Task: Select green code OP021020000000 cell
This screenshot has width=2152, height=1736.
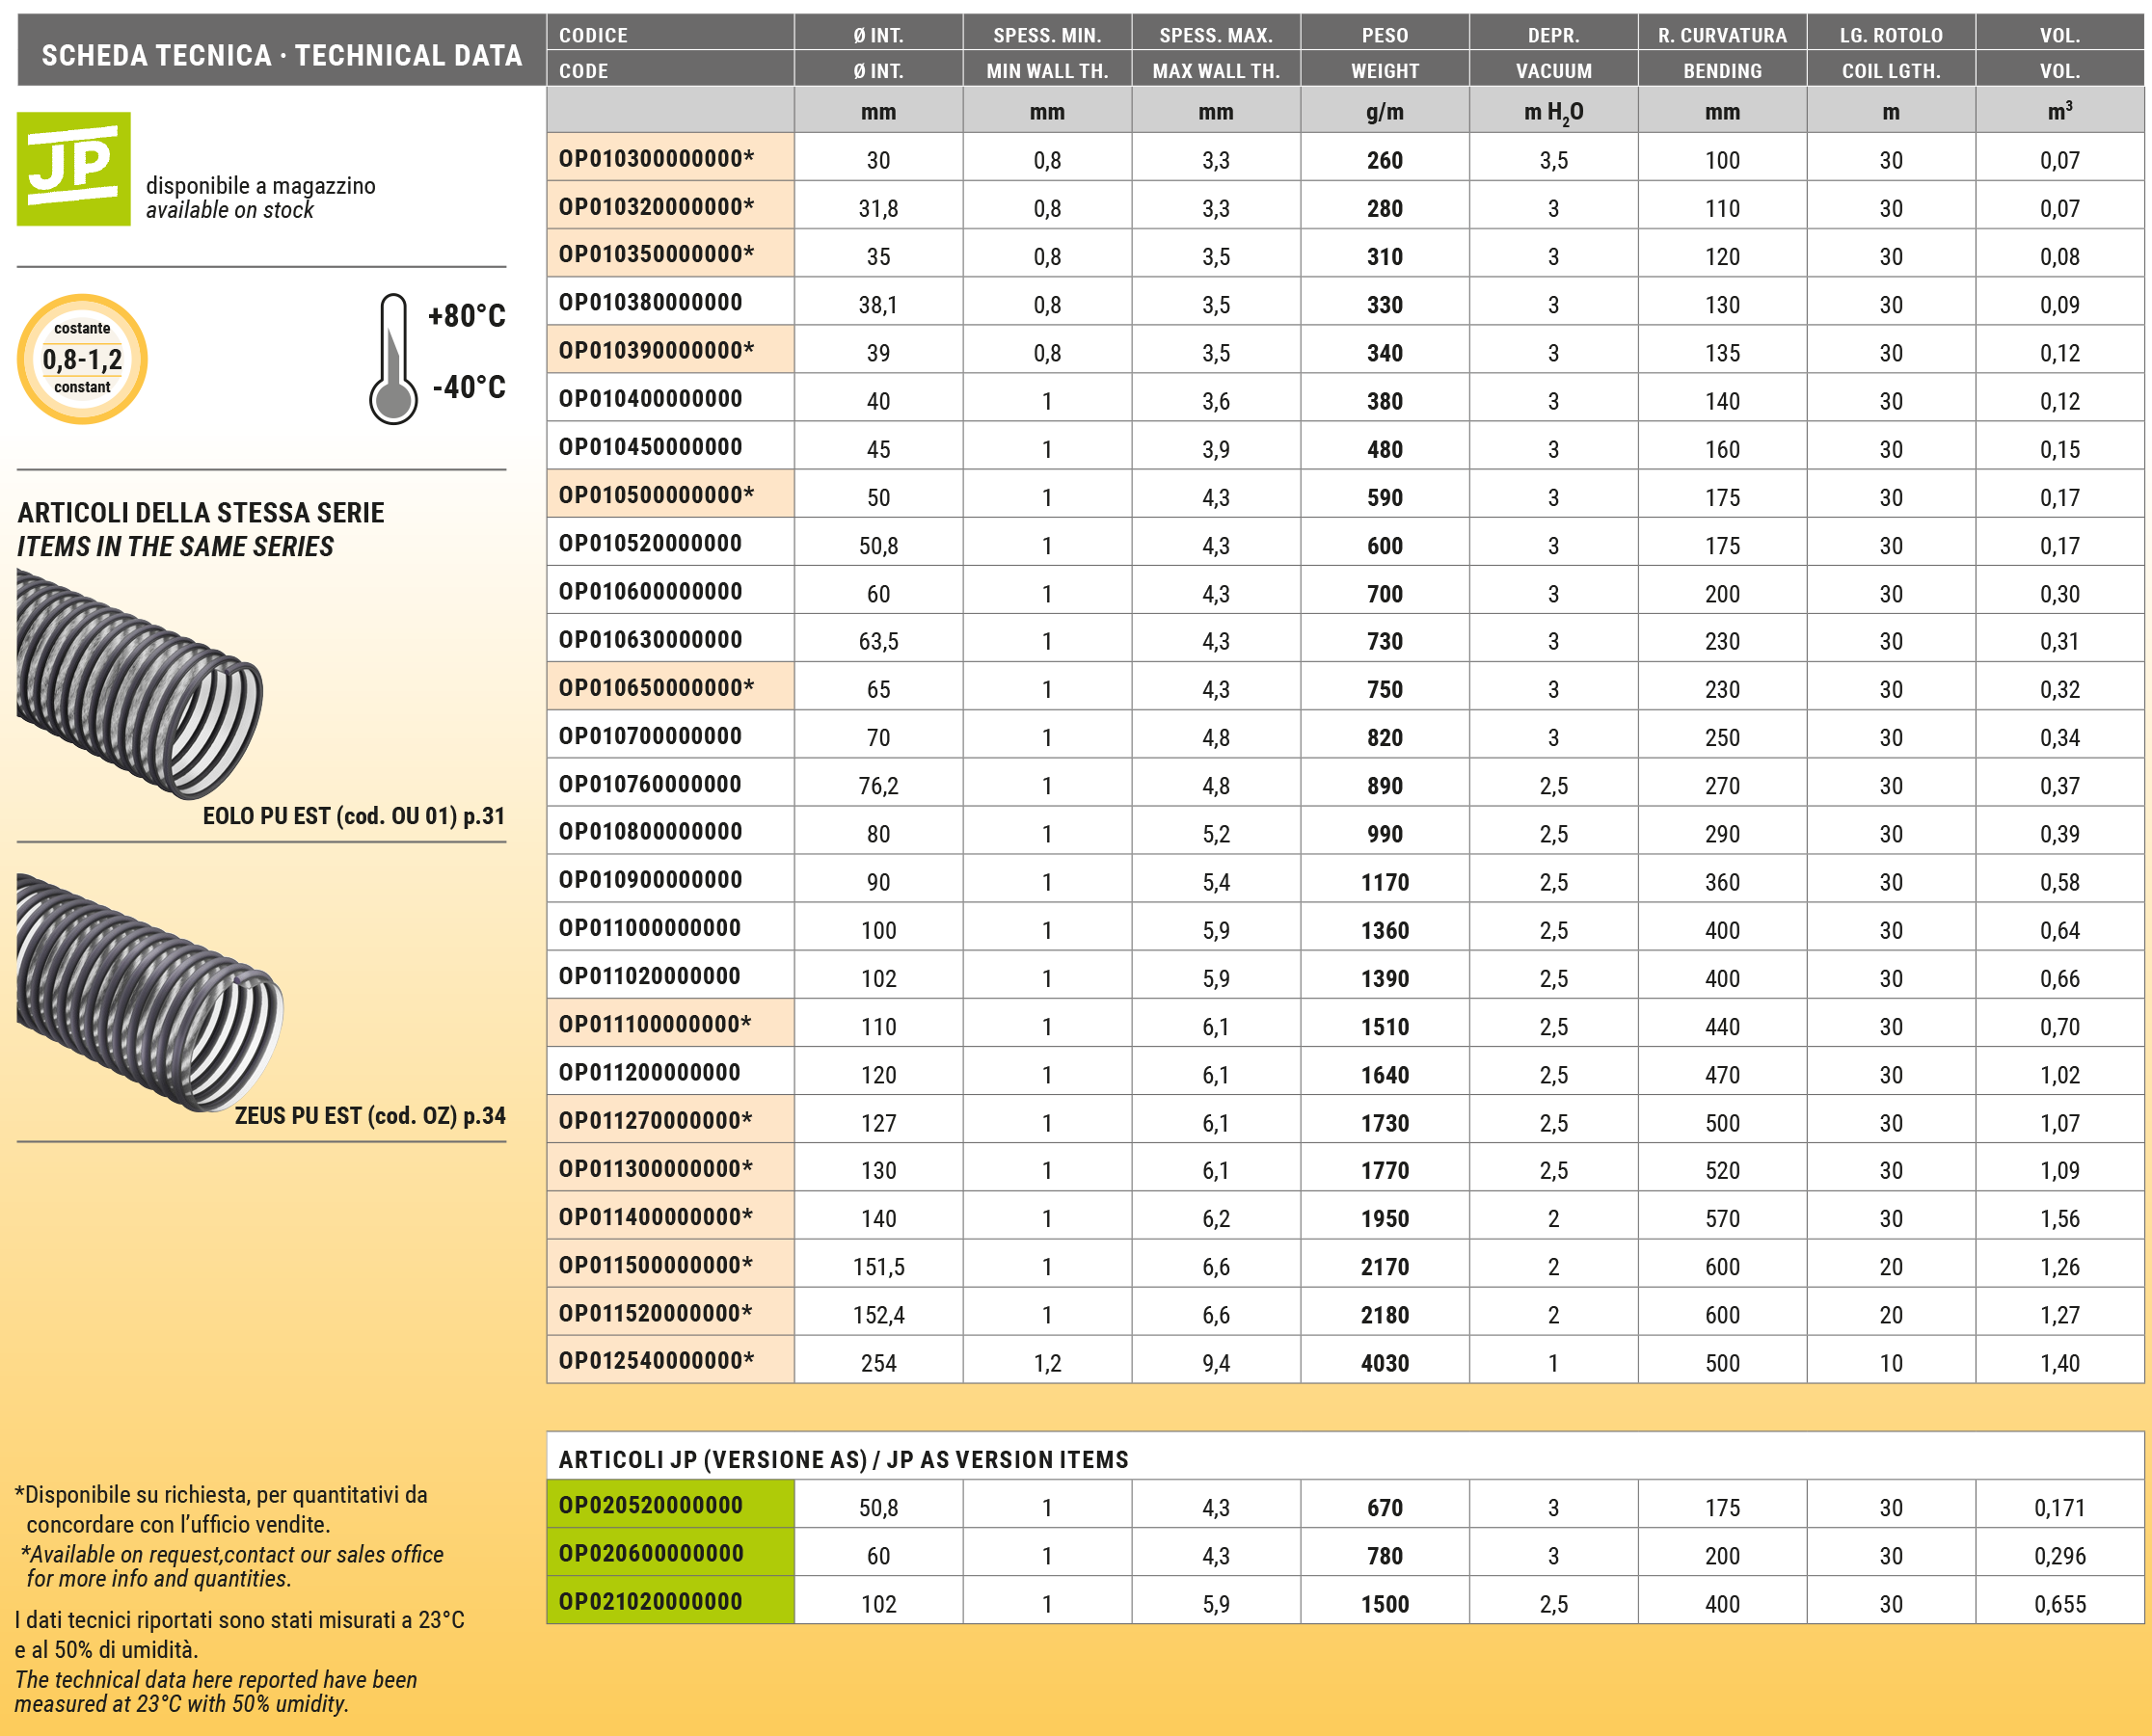Action: click(x=651, y=1602)
